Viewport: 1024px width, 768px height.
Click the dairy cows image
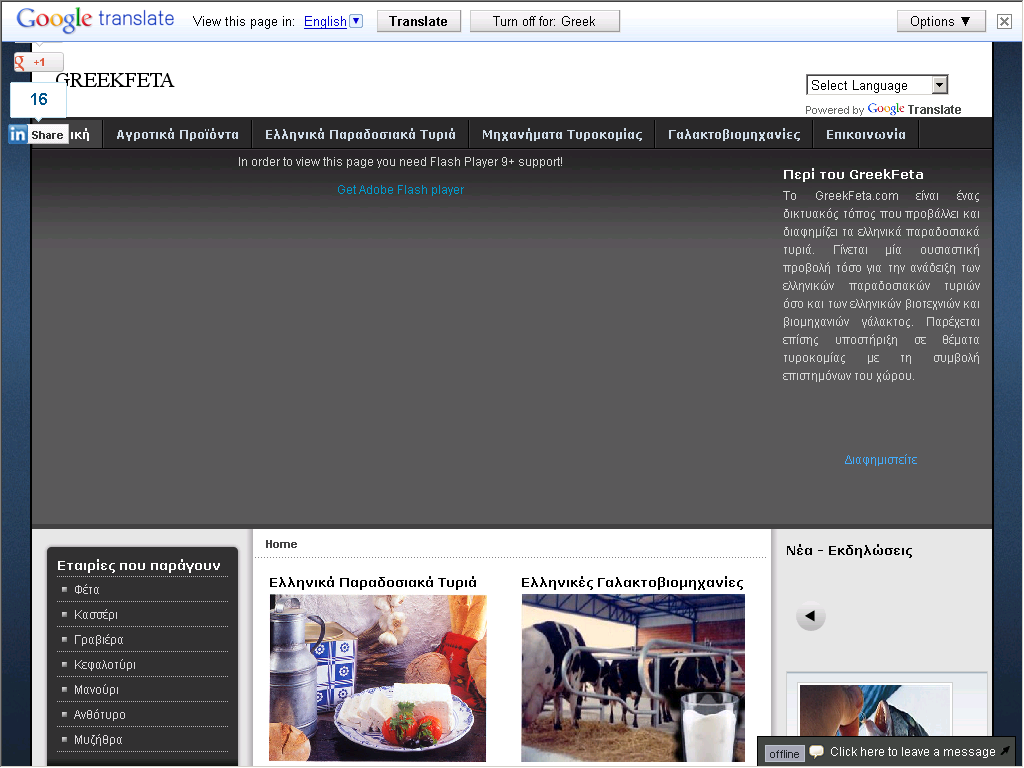[x=633, y=678]
